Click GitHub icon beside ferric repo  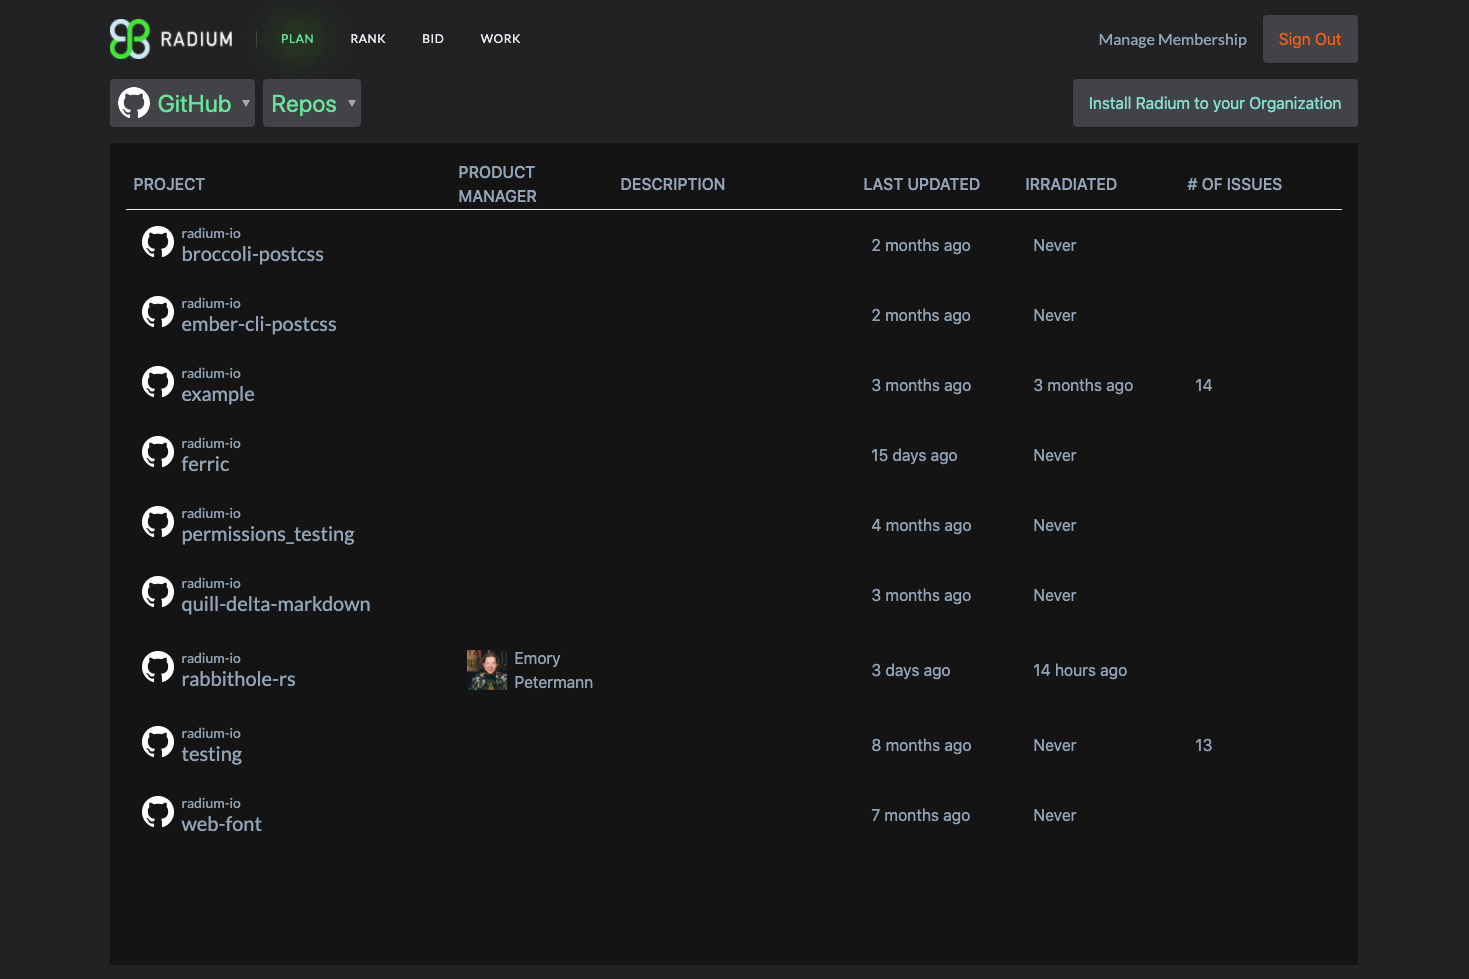(x=158, y=452)
